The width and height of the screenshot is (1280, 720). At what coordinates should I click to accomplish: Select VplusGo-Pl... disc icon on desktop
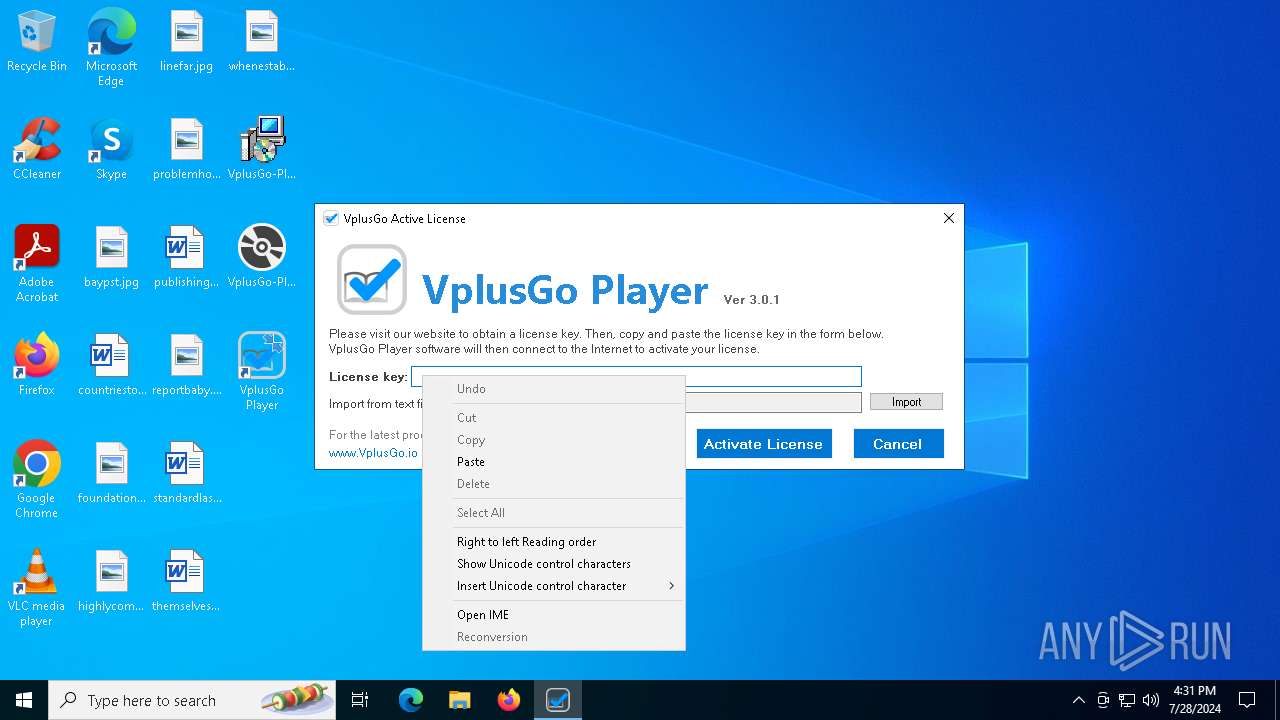(261, 258)
